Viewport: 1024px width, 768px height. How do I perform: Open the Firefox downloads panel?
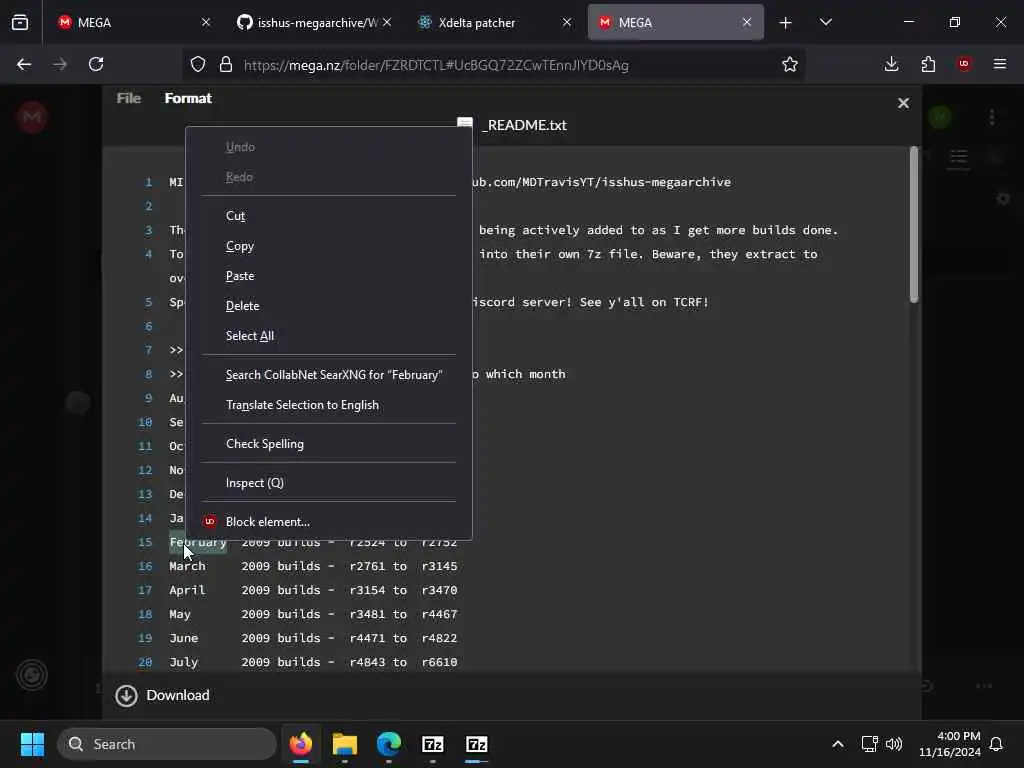tap(891, 64)
